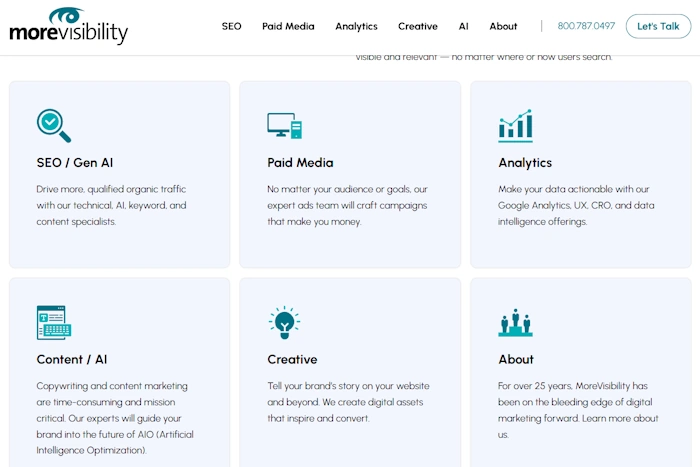
Task: Click text 'Intelligence Optimization).'
Action: pyautogui.click(x=92, y=450)
